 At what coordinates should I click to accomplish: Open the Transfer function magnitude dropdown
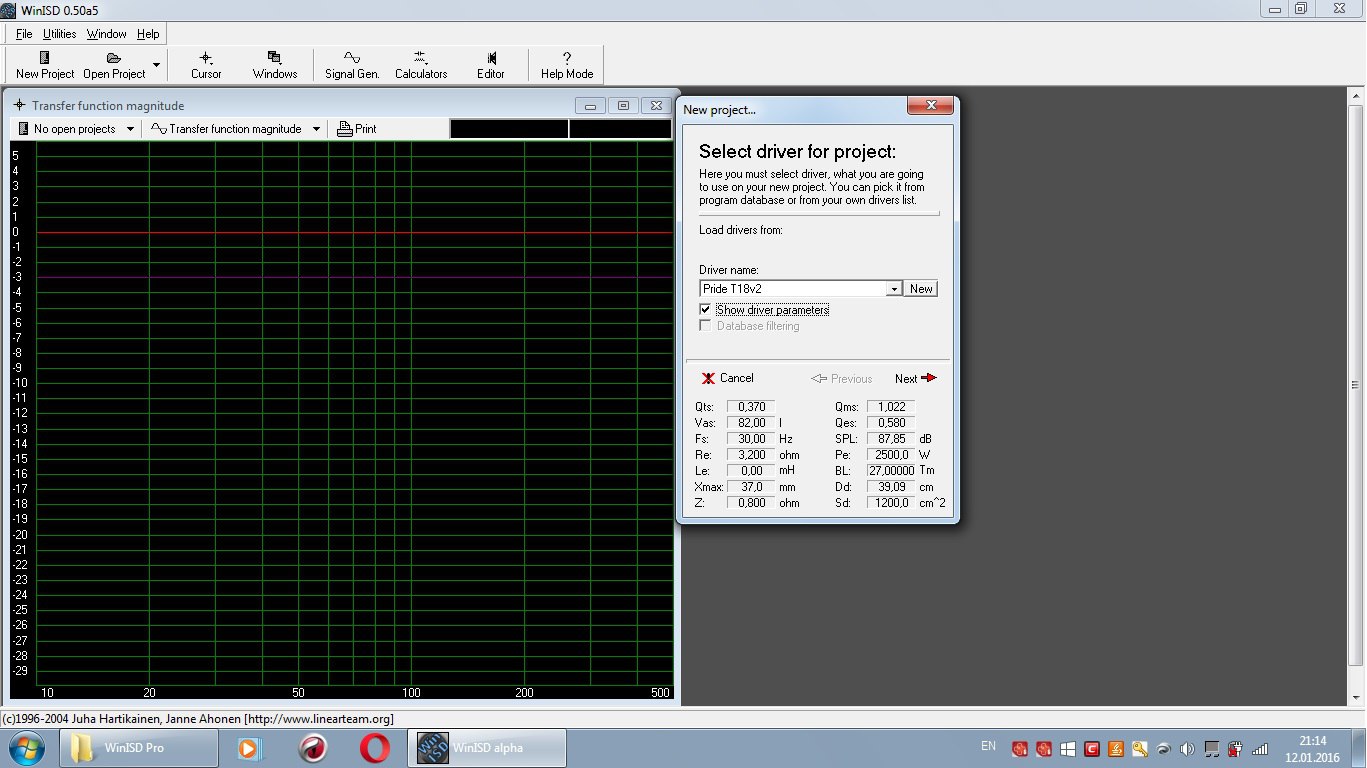(316, 129)
